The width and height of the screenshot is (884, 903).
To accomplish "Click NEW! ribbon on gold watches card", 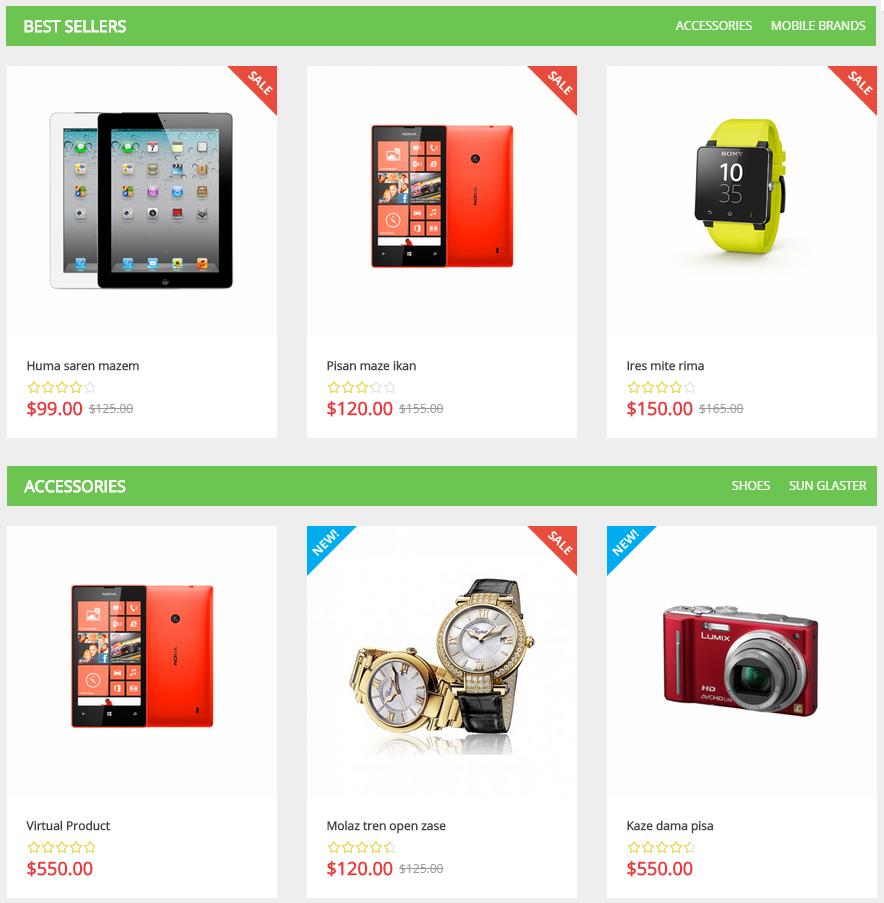I will [x=325, y=543].
